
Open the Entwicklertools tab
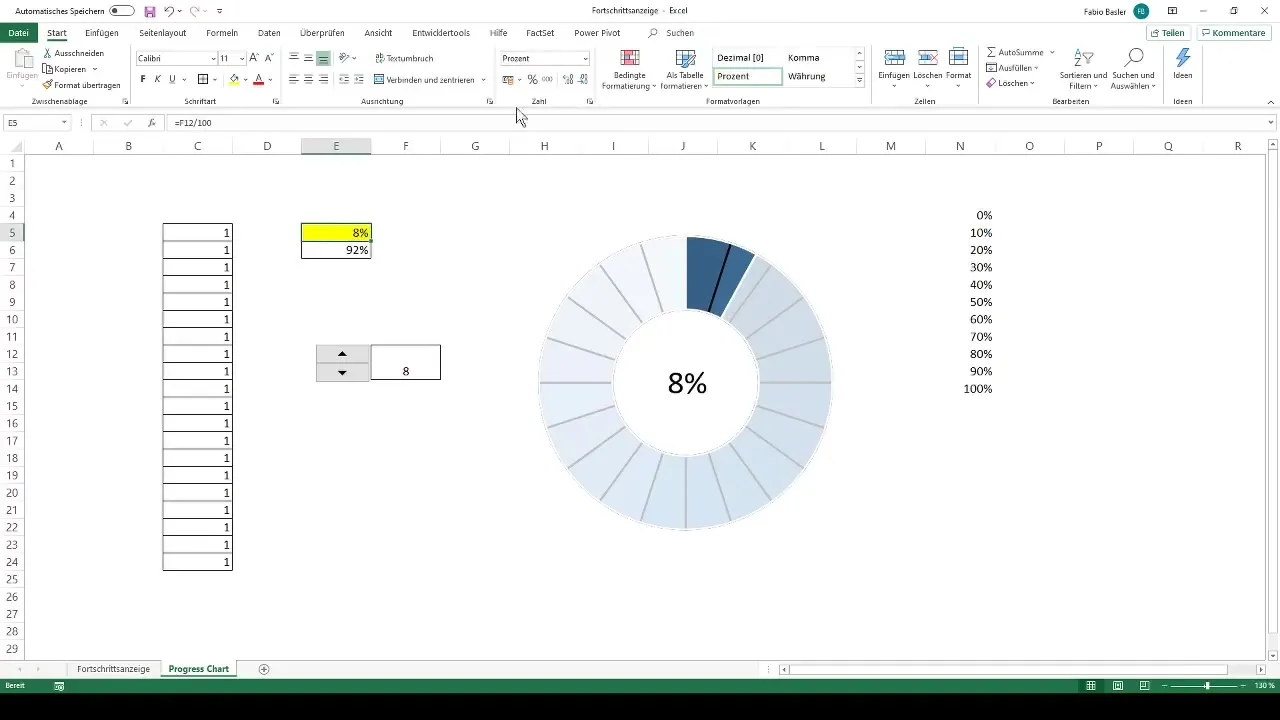pos(441,33)
